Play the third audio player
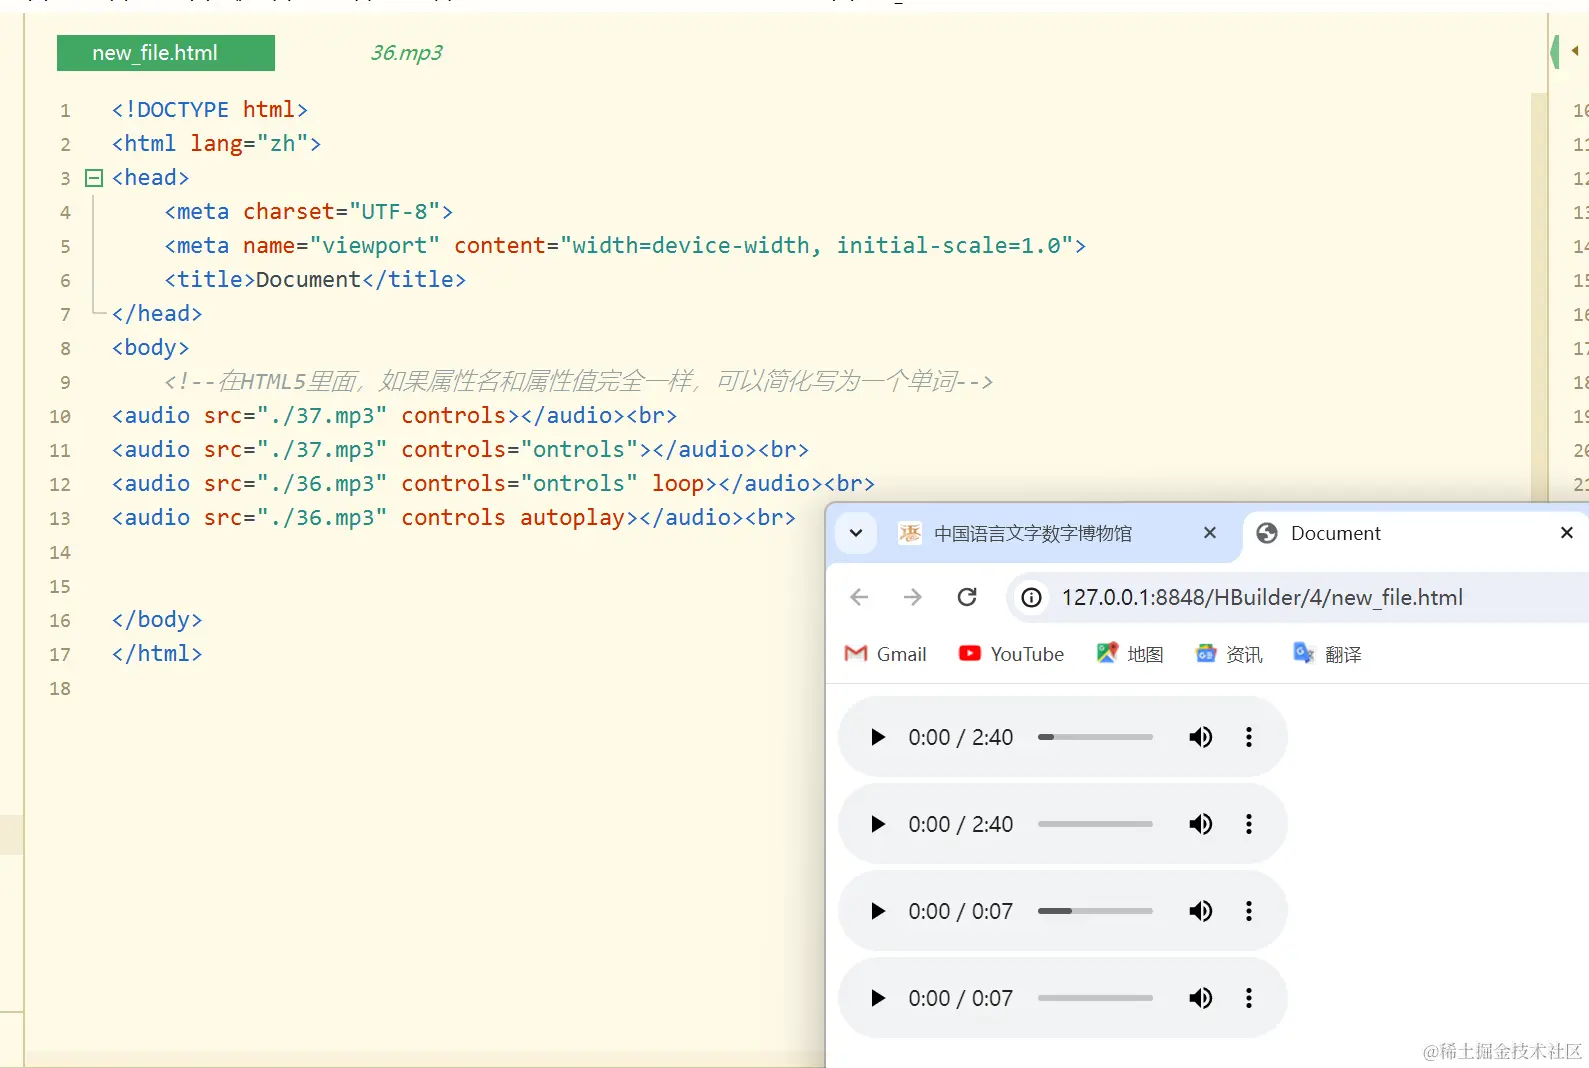This screenshot has height=1068, width=1589. tap(878, 911)
